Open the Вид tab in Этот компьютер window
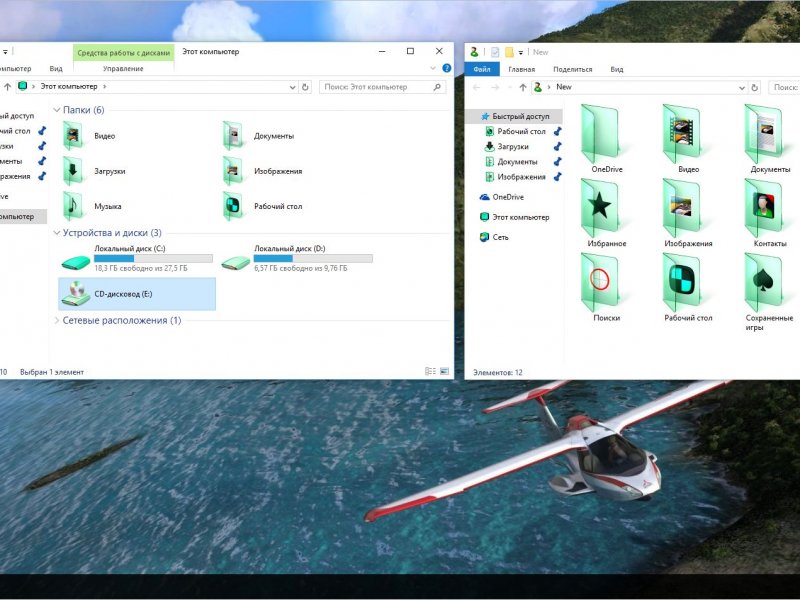 56,68
